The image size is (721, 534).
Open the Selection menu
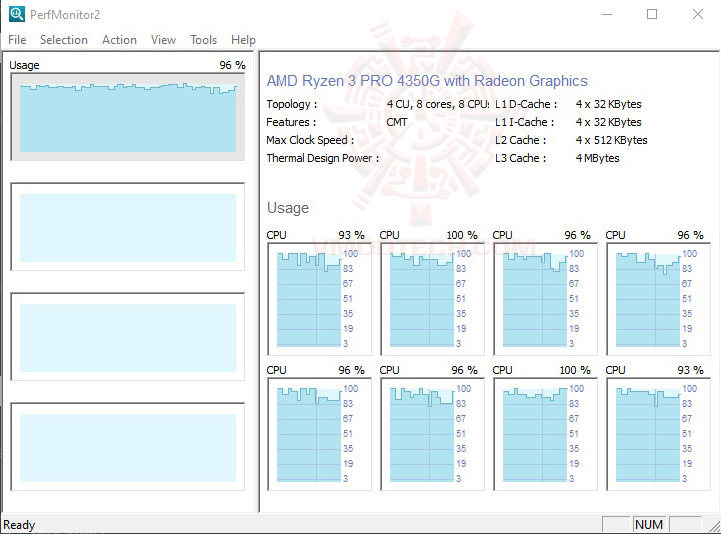pyautogui.click(x=64, y=40)
